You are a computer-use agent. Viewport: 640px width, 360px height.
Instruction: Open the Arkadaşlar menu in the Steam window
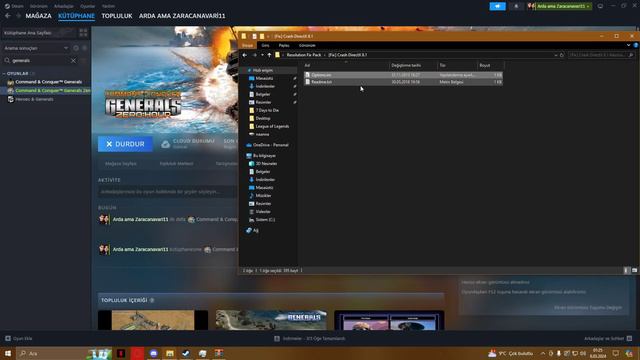click(x=64, y=6)
